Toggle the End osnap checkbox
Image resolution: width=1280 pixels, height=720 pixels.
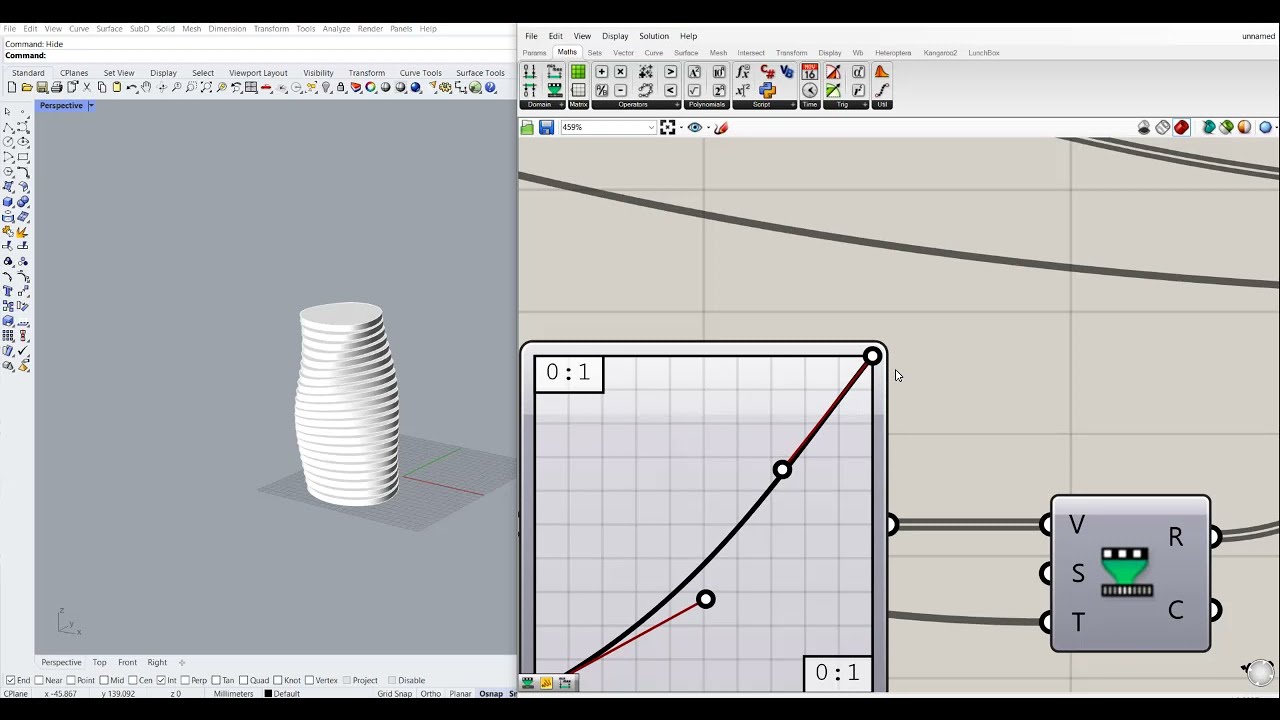(x=10, y=680)
